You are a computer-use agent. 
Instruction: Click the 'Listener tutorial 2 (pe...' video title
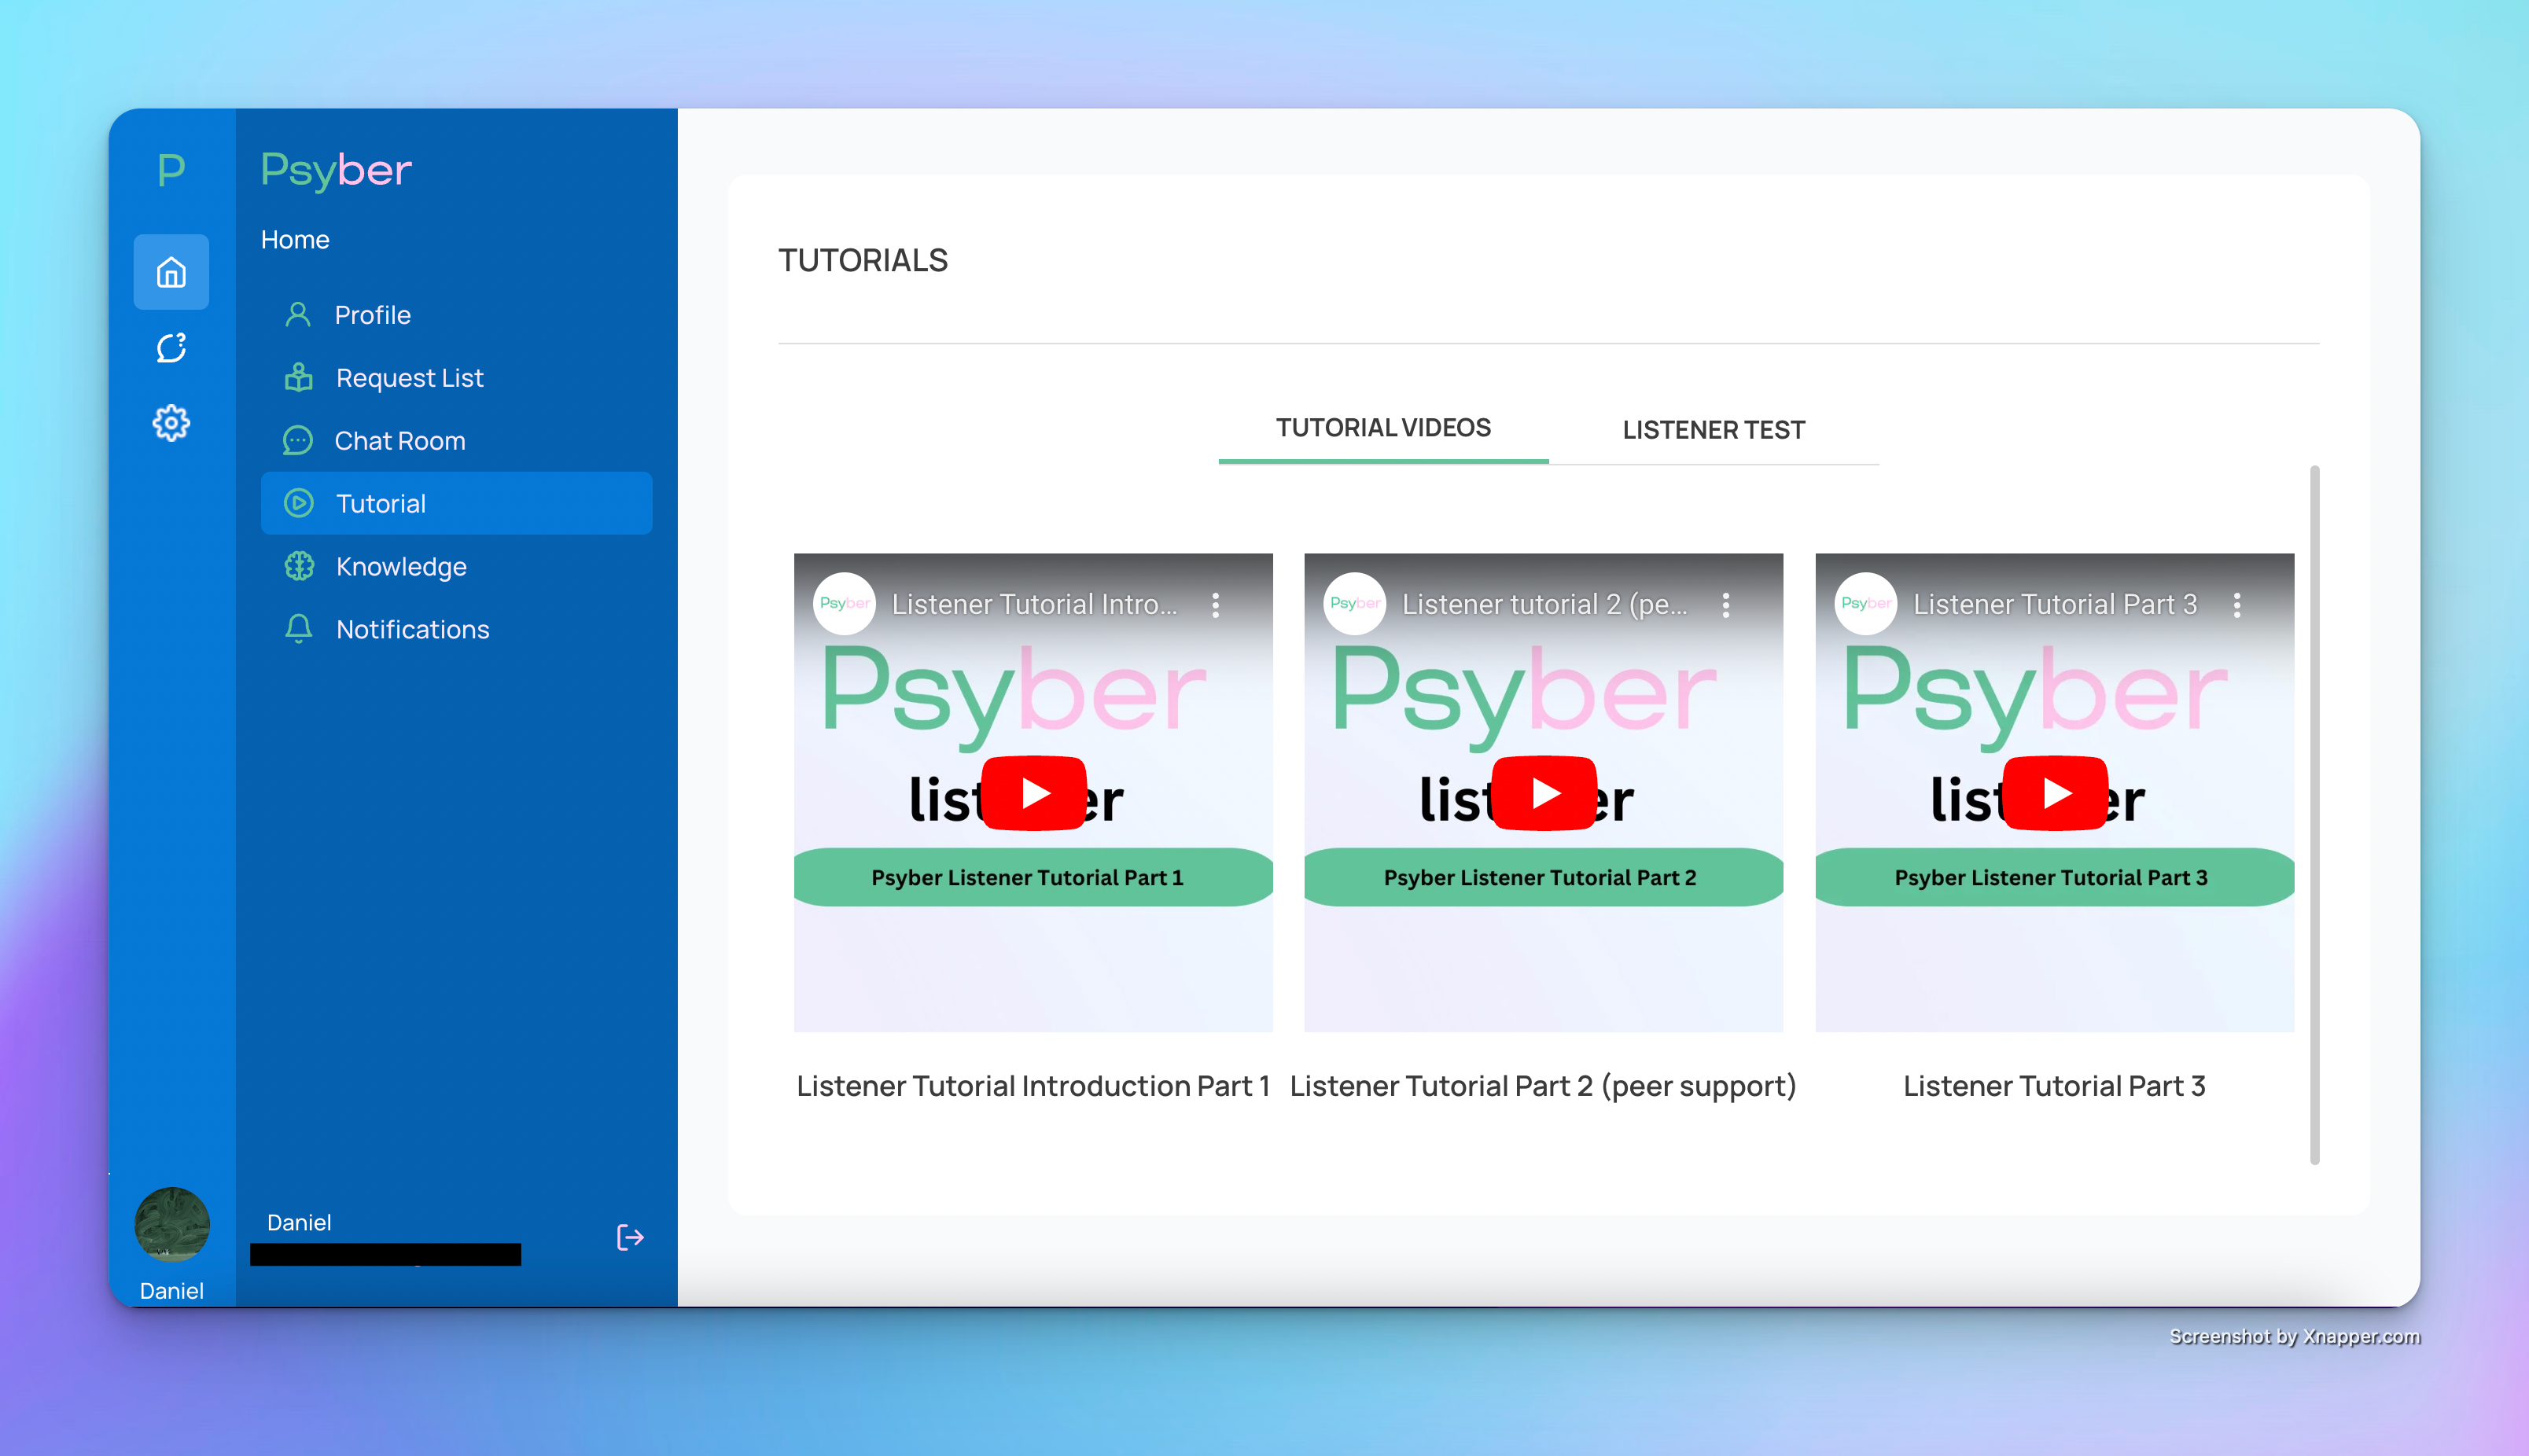point(1544,605)
